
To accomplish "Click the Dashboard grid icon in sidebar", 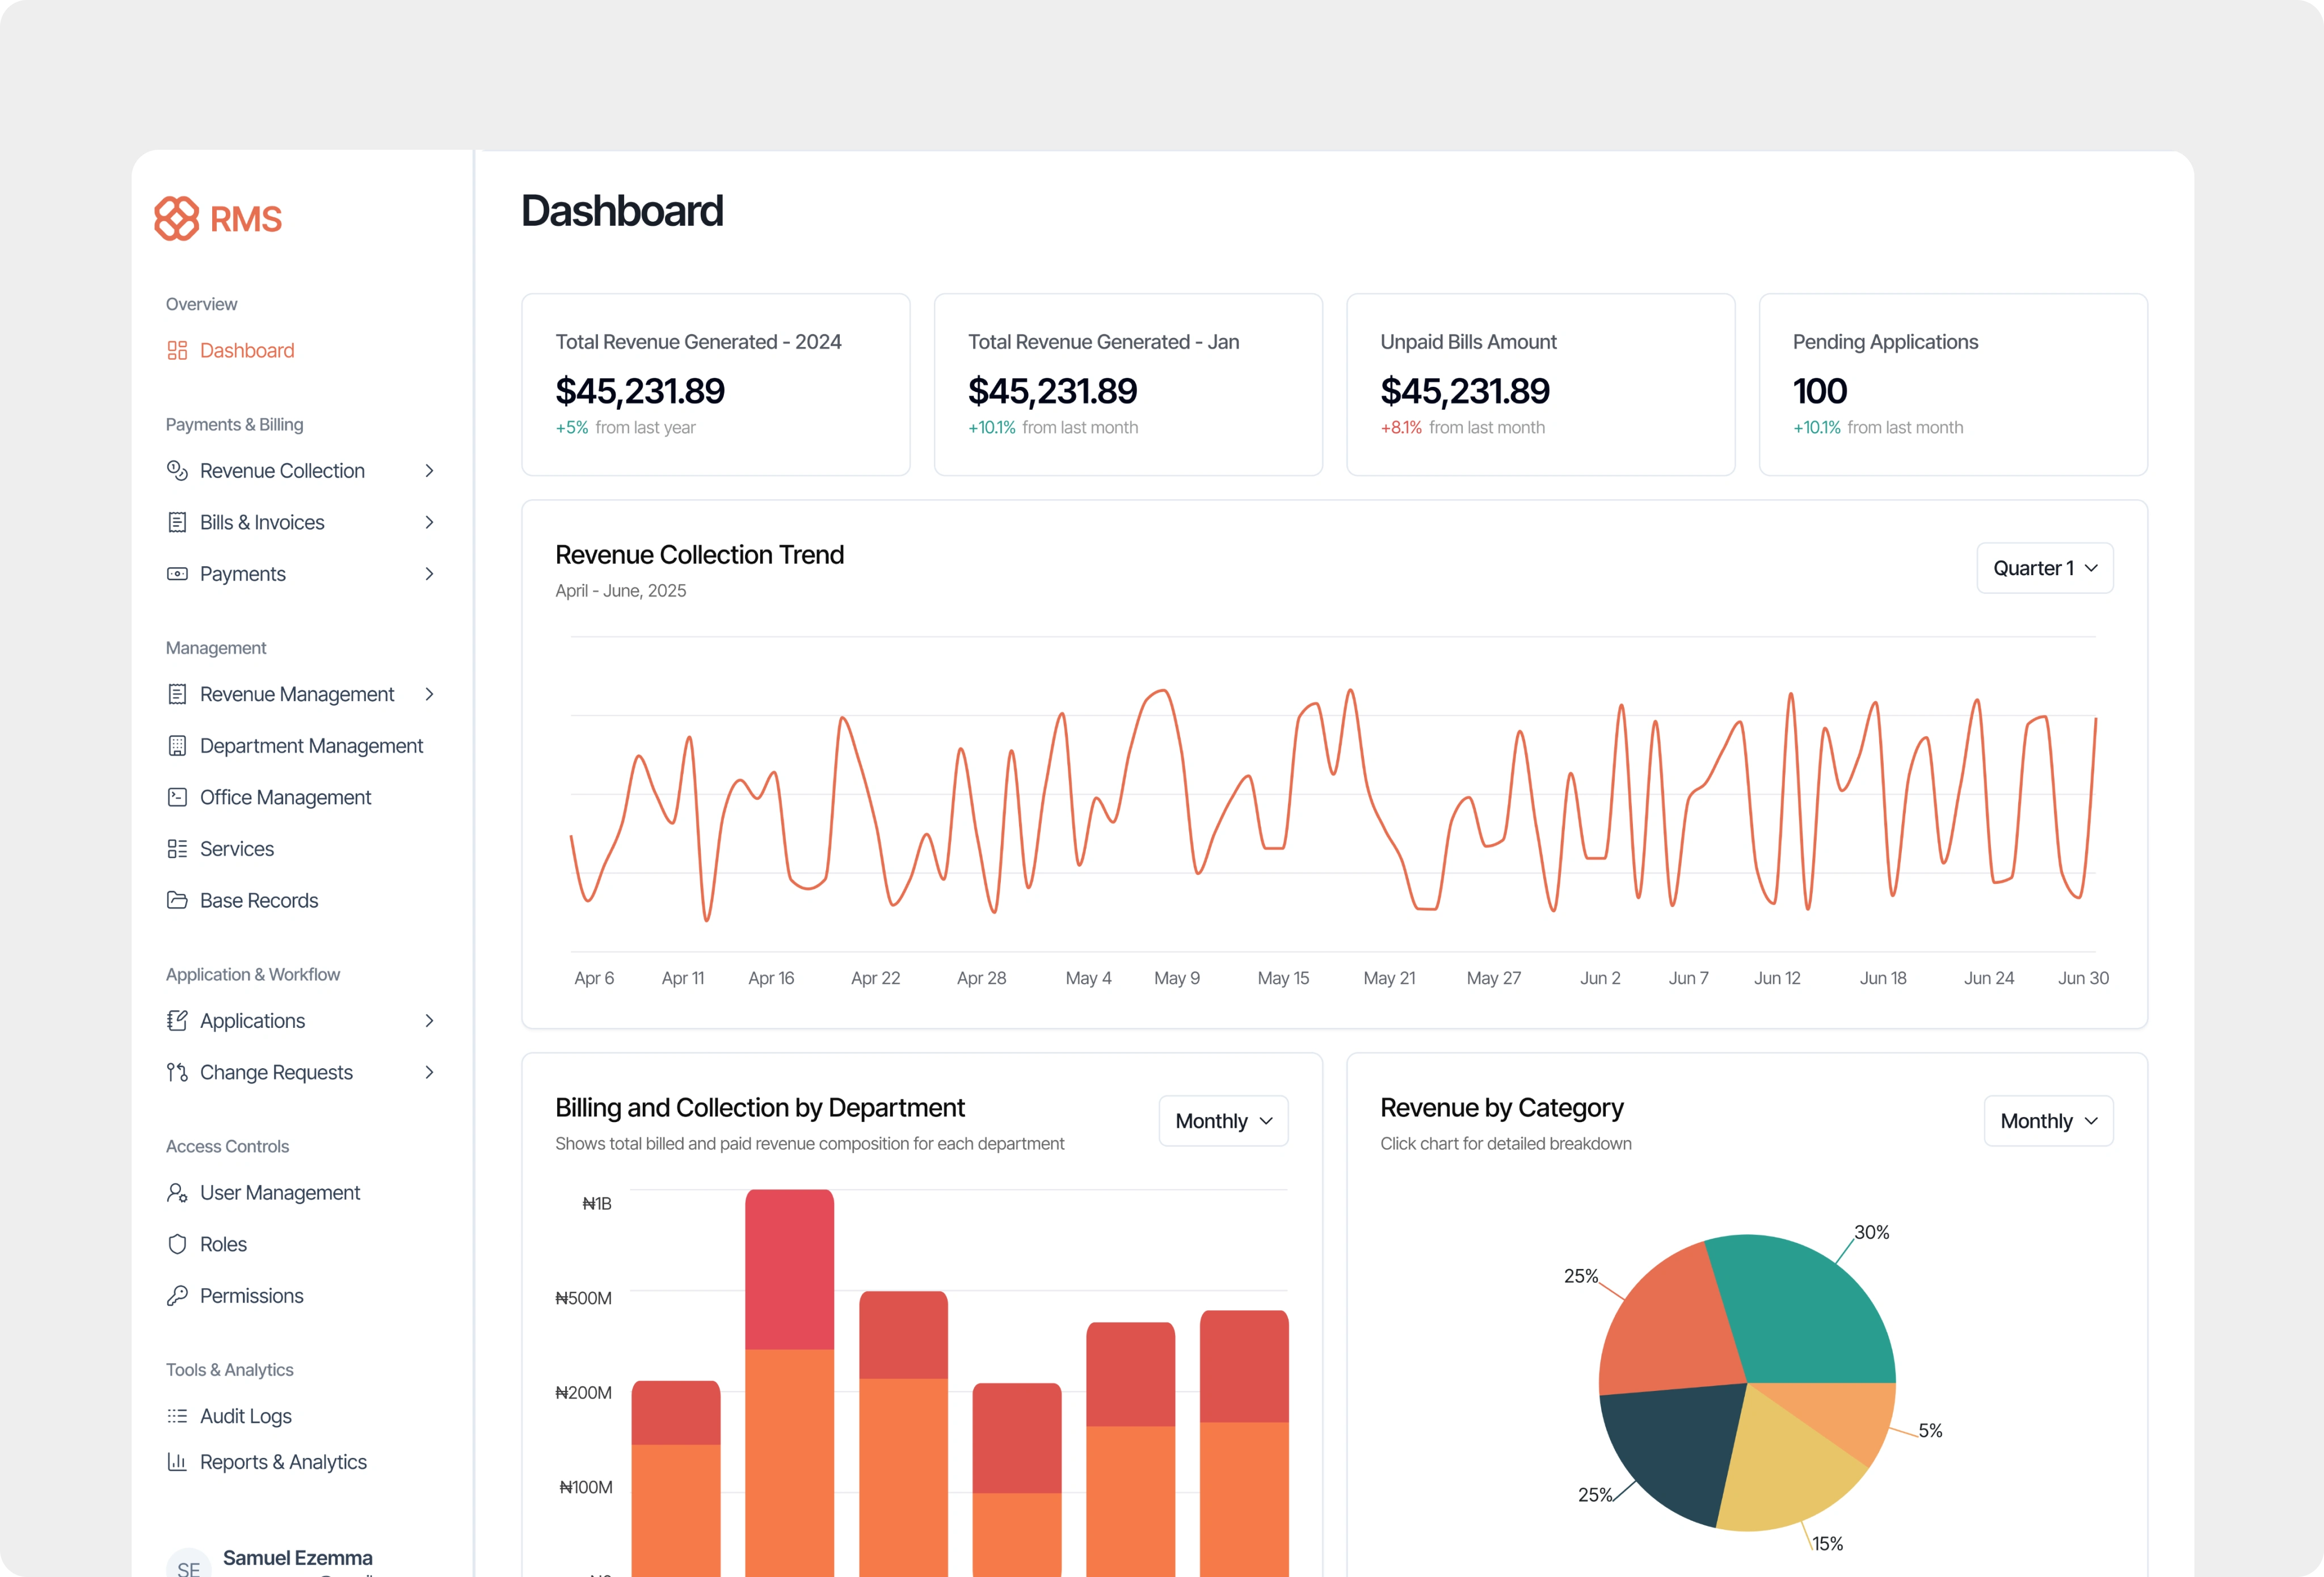I will point(177,350).
